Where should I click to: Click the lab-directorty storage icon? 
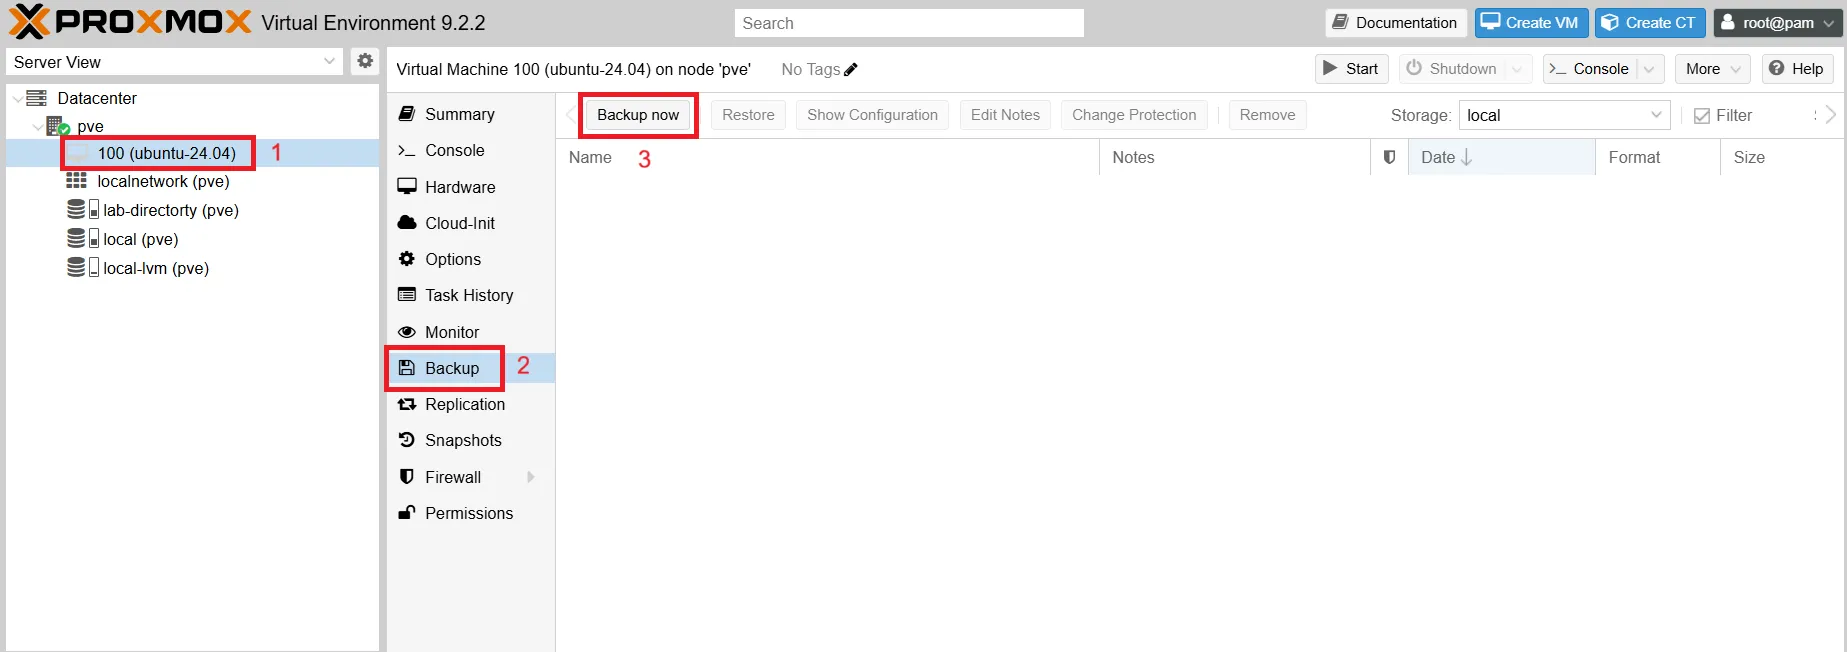click(82, 210)
